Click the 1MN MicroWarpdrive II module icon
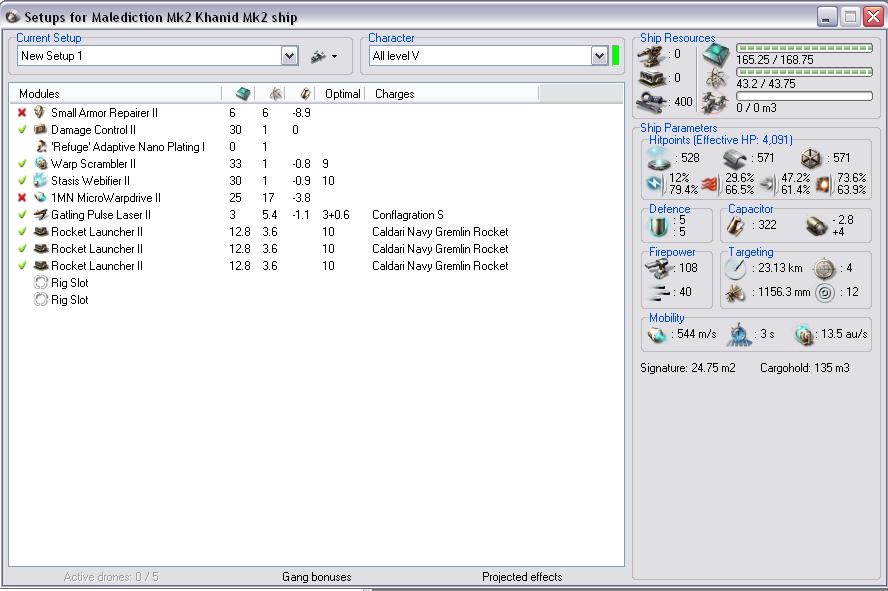This screenshot has width=888, height=591. click(40, 198)
